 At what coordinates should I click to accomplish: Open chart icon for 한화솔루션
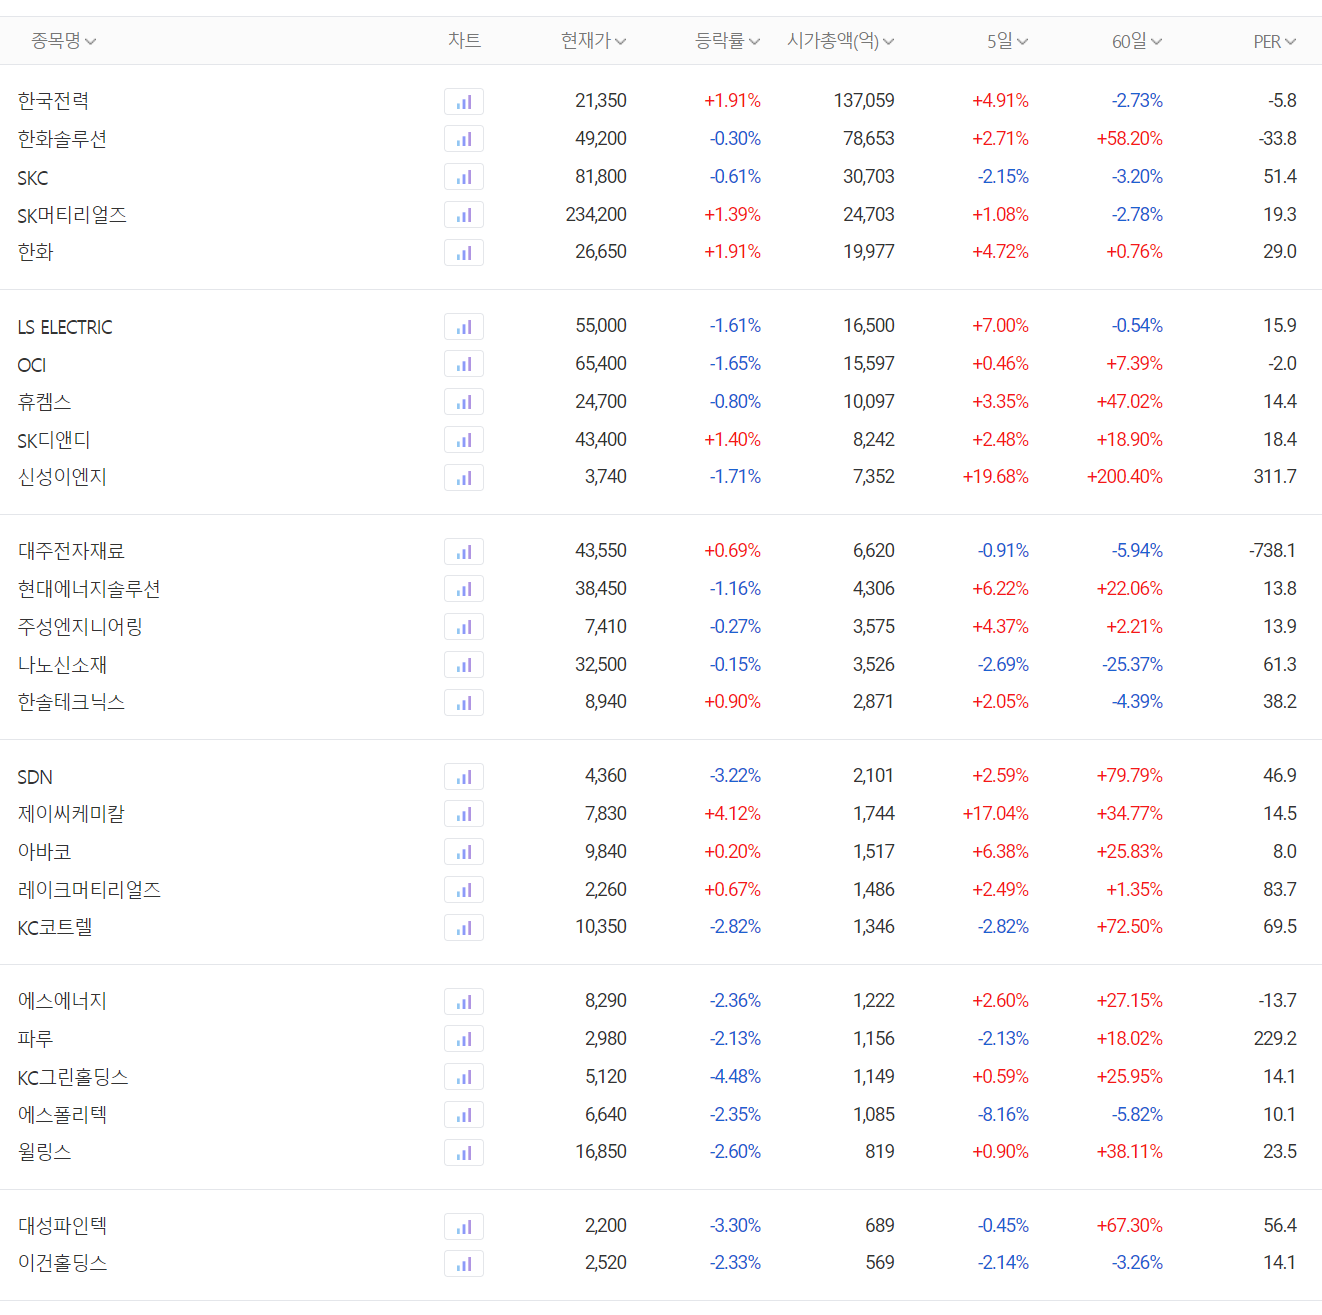click(x=464, y=139)
